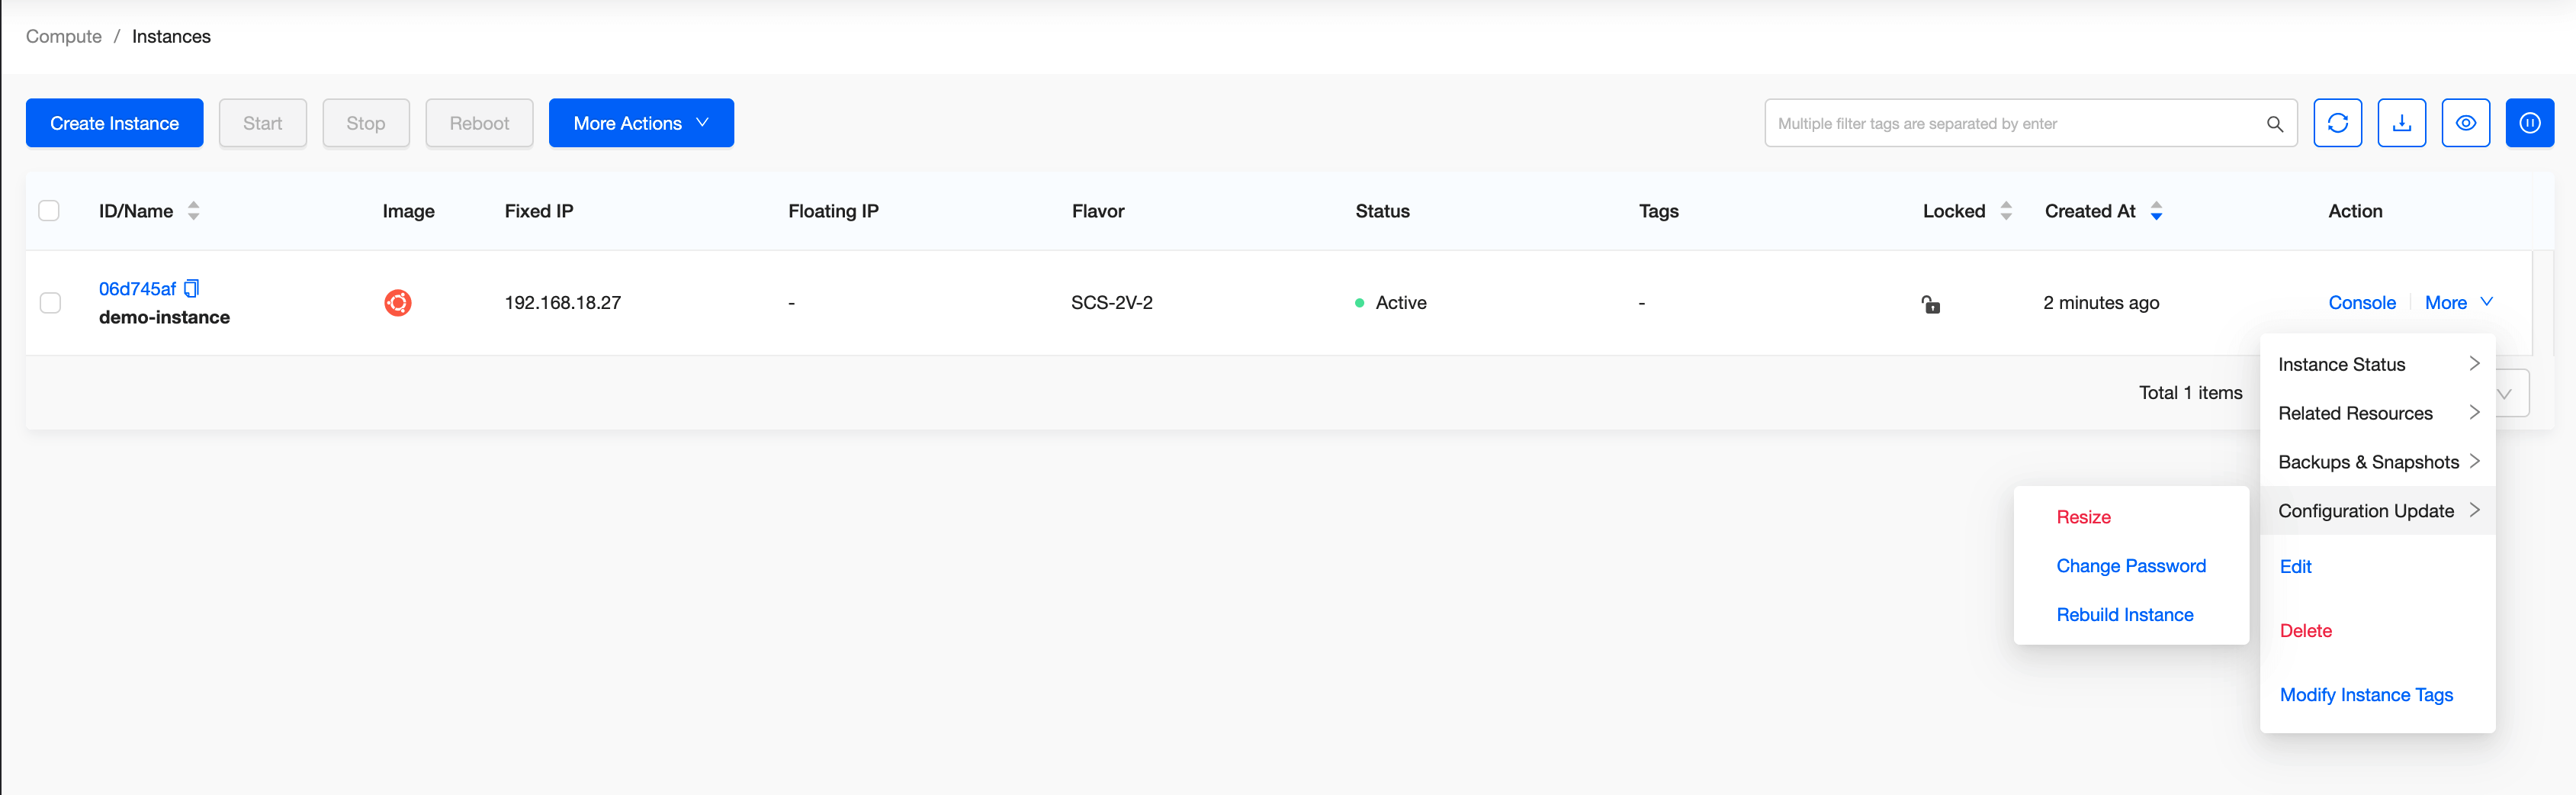
Task: Open the Console link for demo-instance
Action: (2361, 303)
